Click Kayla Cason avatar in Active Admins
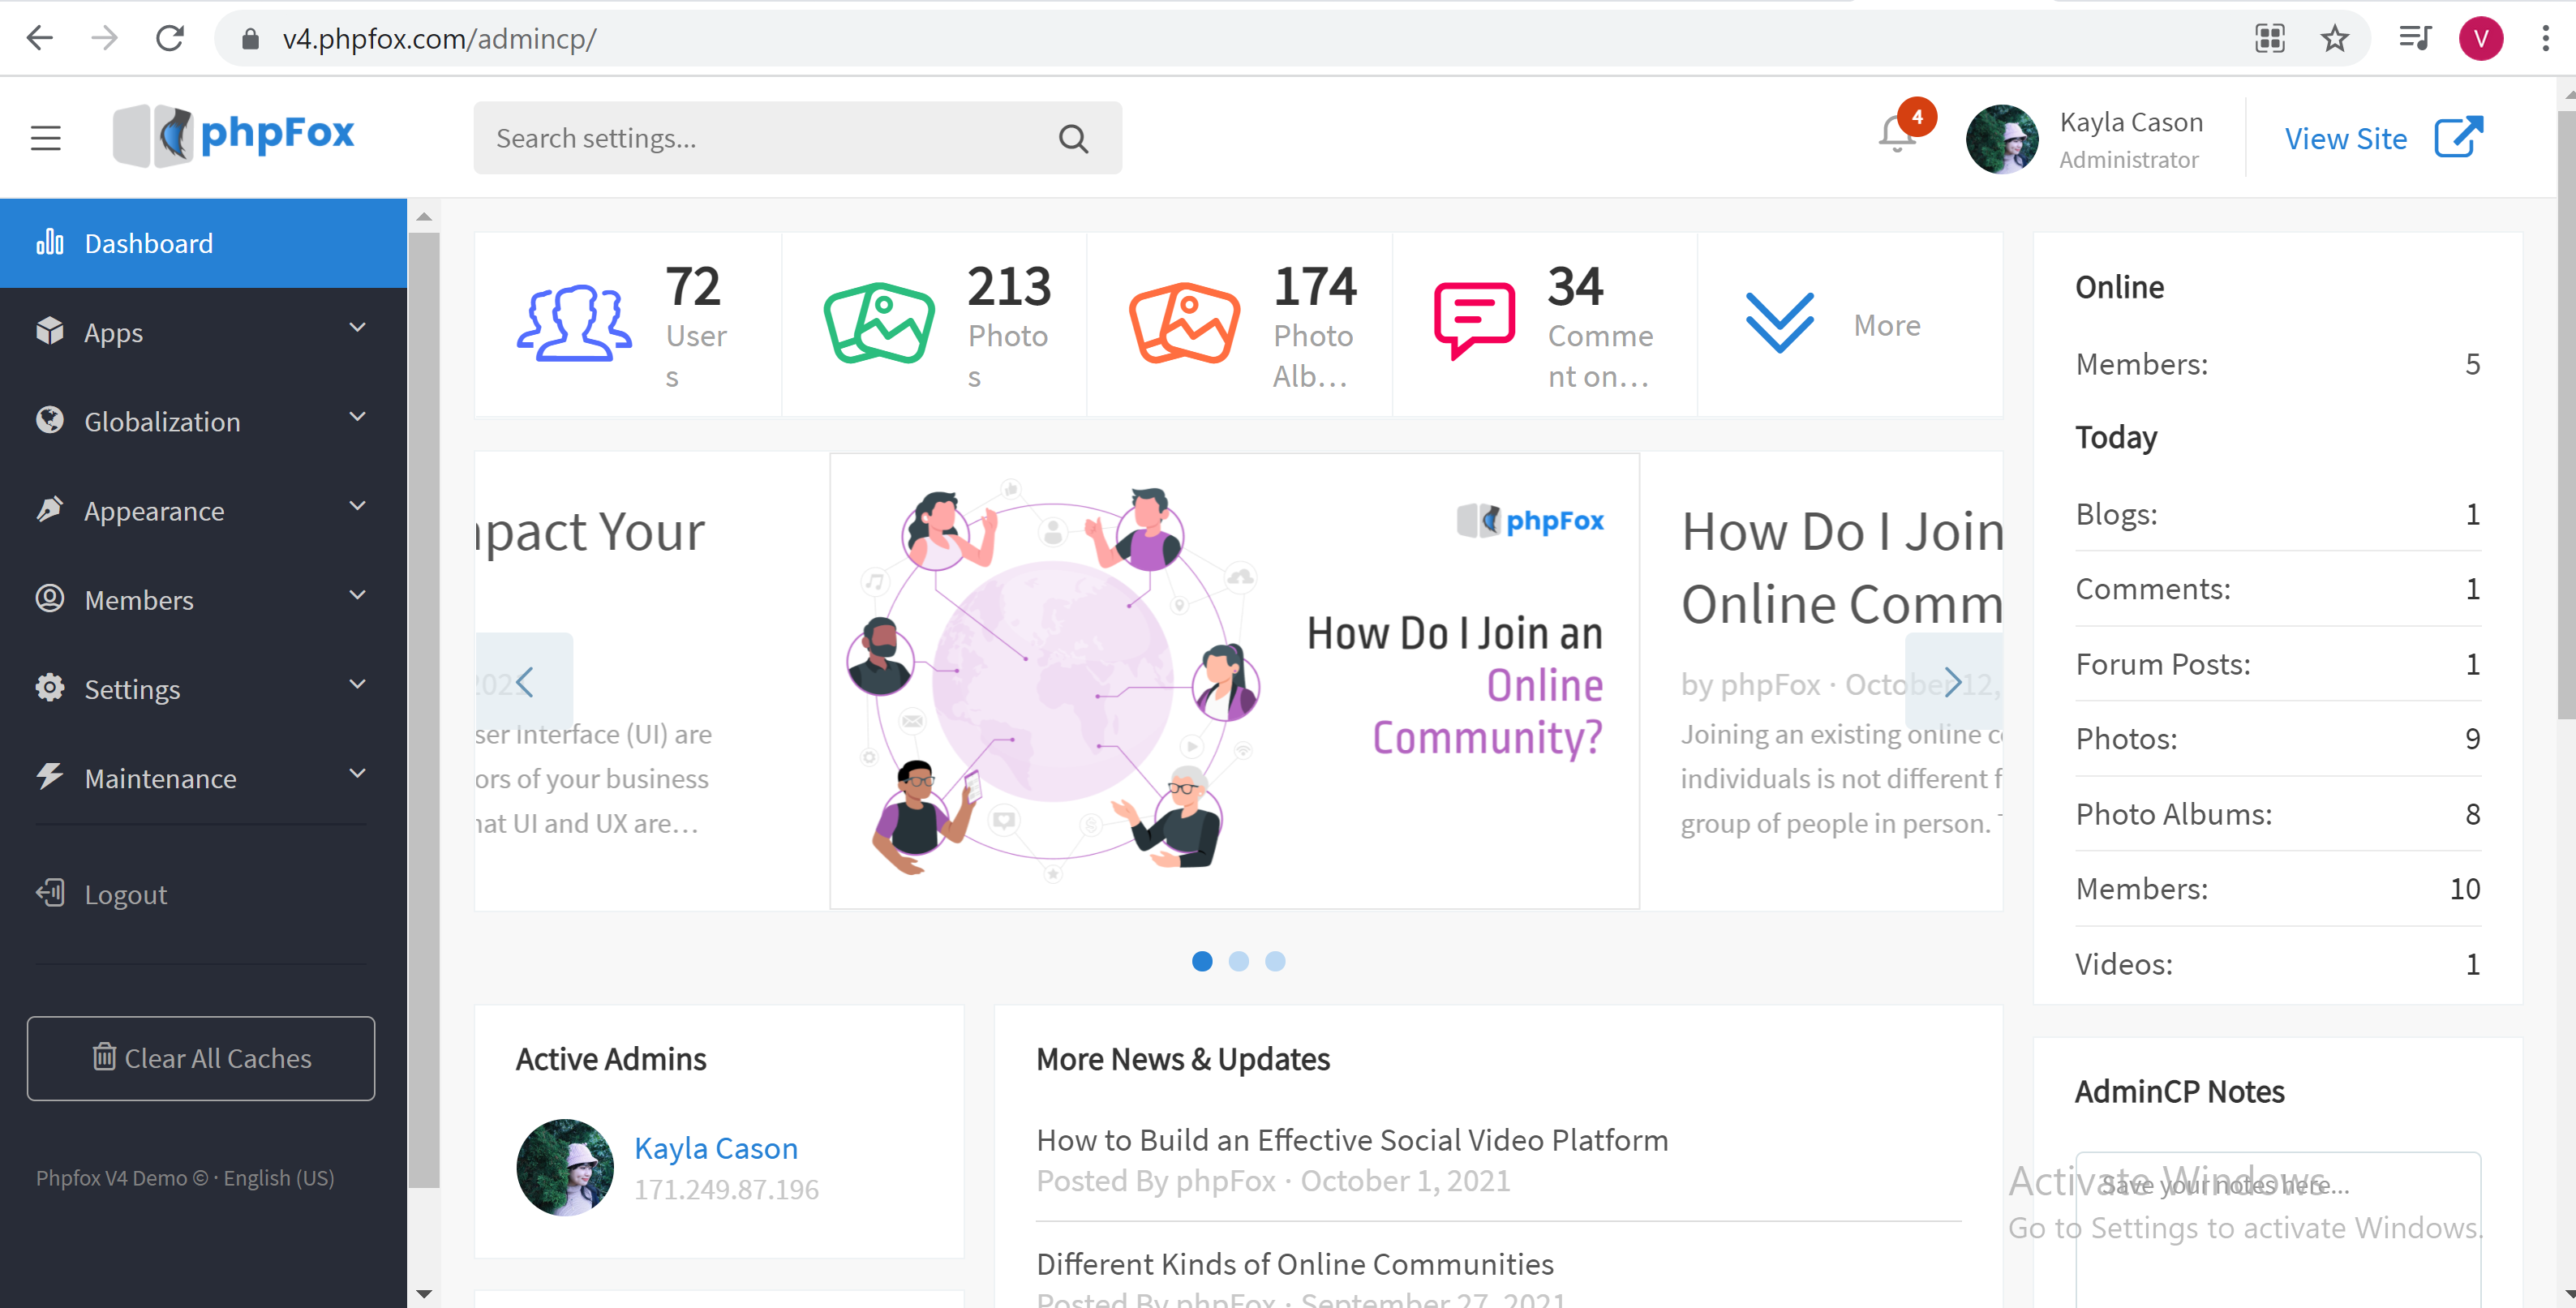This screenshot has width=2576, height=1308. (565, 1167)
